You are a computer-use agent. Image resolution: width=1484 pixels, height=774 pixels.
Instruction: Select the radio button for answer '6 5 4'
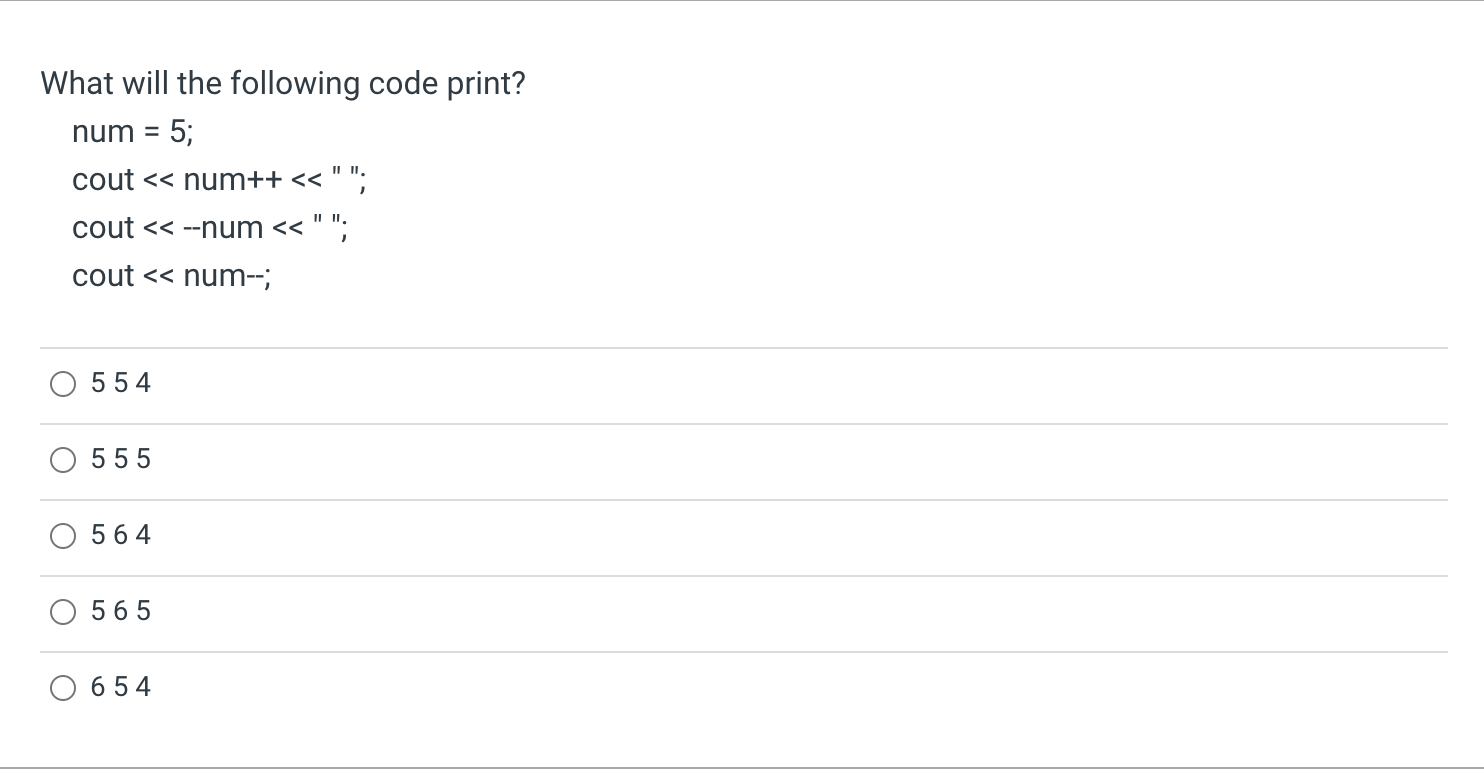[62, 688]
